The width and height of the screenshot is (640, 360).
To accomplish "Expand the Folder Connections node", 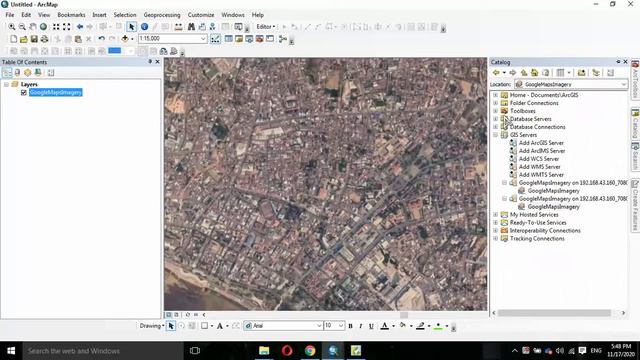I will 496,103.
